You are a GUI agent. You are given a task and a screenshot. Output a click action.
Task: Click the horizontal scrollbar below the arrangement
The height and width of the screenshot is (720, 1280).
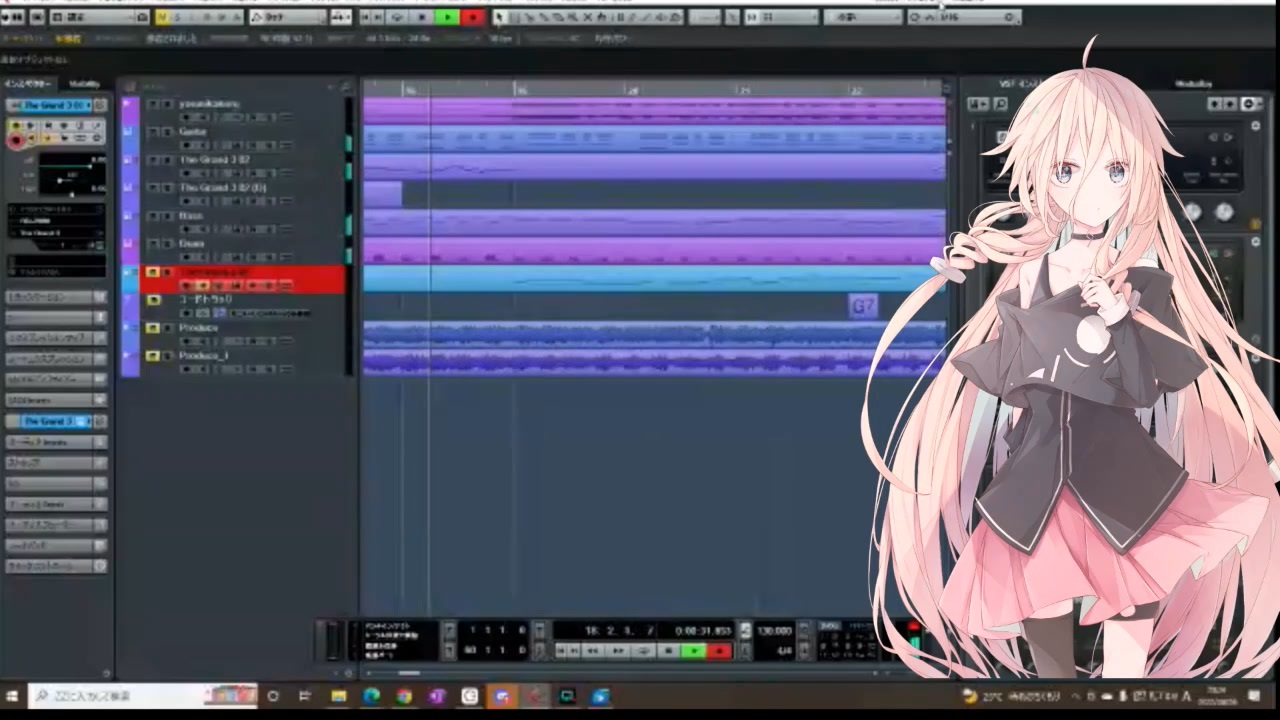pyautogui.click(x=410, y=673)
